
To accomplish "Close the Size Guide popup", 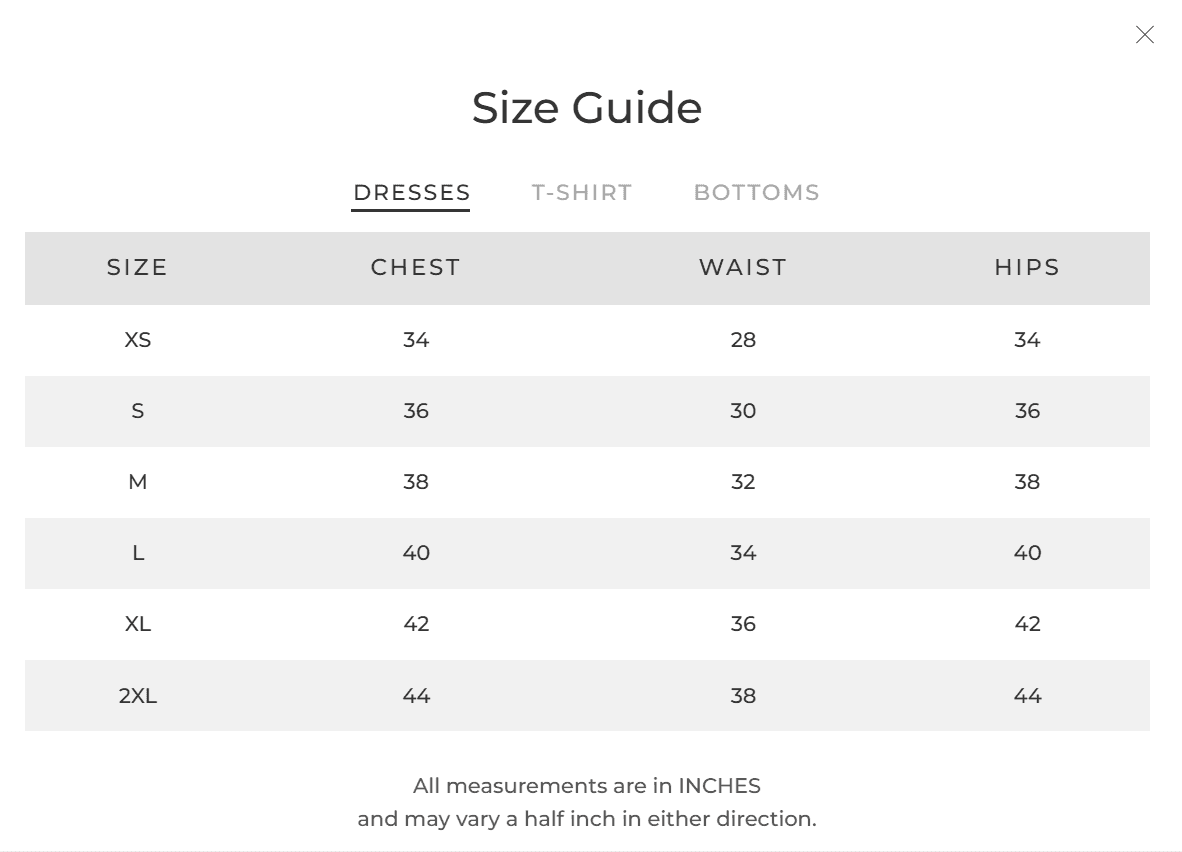I will [1144, 35].
